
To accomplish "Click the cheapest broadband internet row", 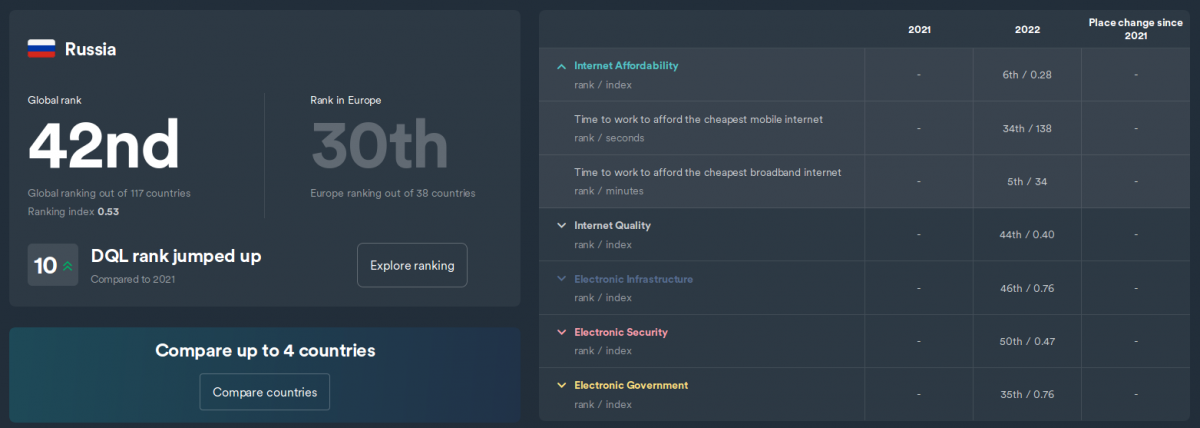I will pyautogui.click(x=707, y=172).
